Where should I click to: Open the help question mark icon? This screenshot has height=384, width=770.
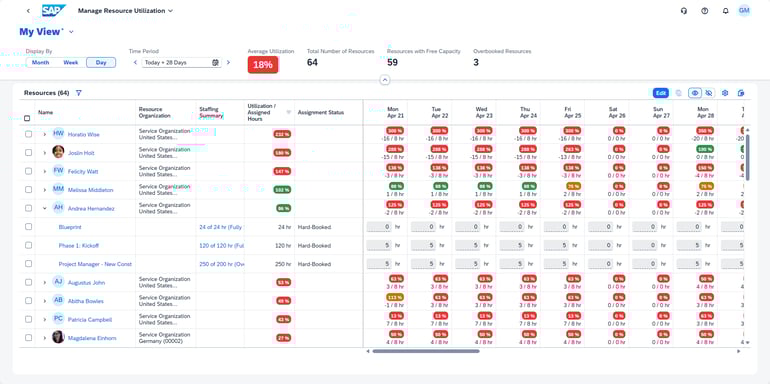click(x=705, y=11)
